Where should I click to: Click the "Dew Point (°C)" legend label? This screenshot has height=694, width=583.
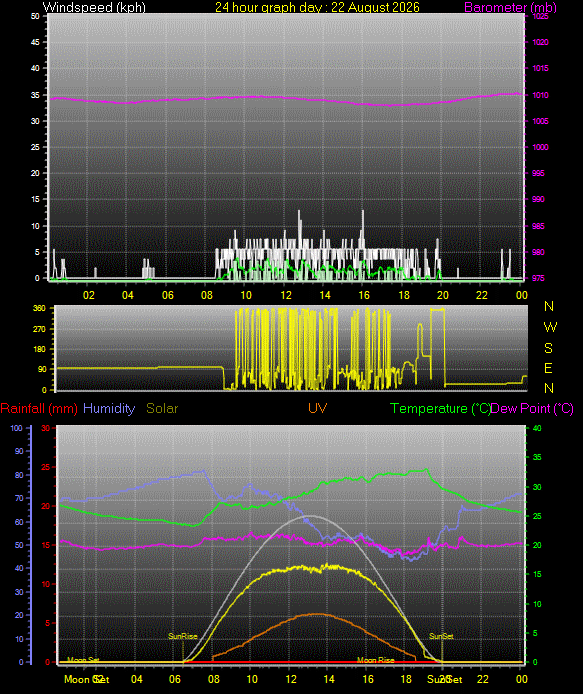[533, 409]
